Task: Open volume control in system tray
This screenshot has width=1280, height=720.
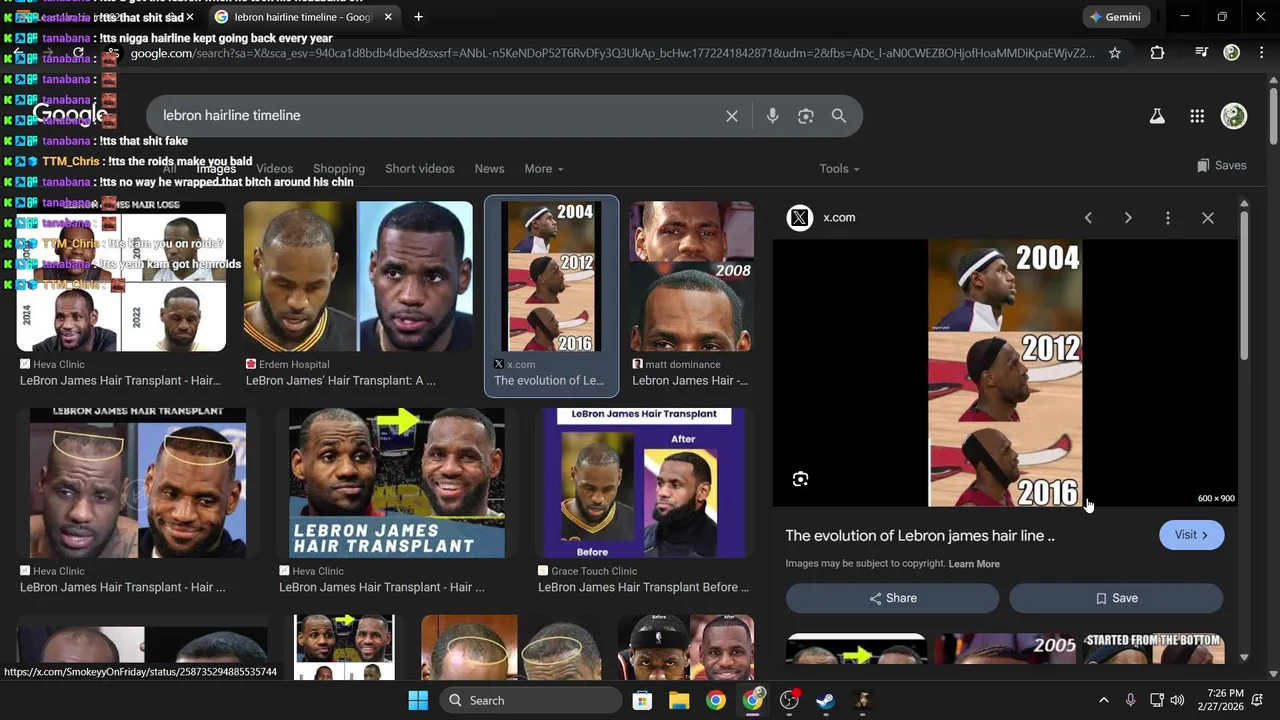Action: point(1177,700)
